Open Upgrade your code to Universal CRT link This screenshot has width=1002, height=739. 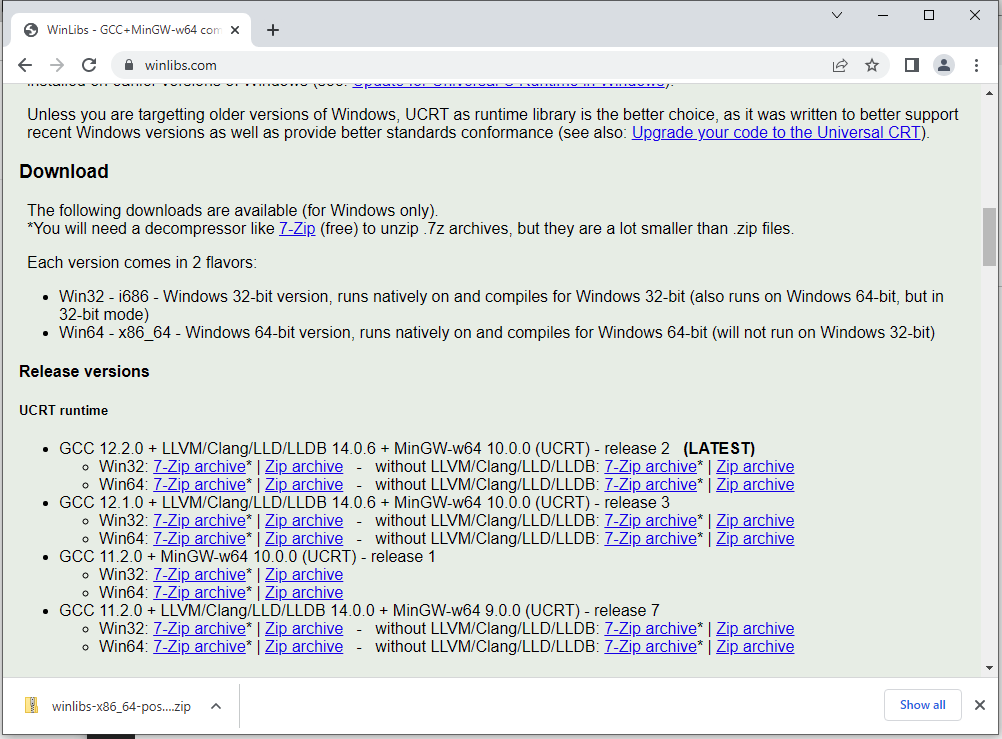click(x=778, y=133)
